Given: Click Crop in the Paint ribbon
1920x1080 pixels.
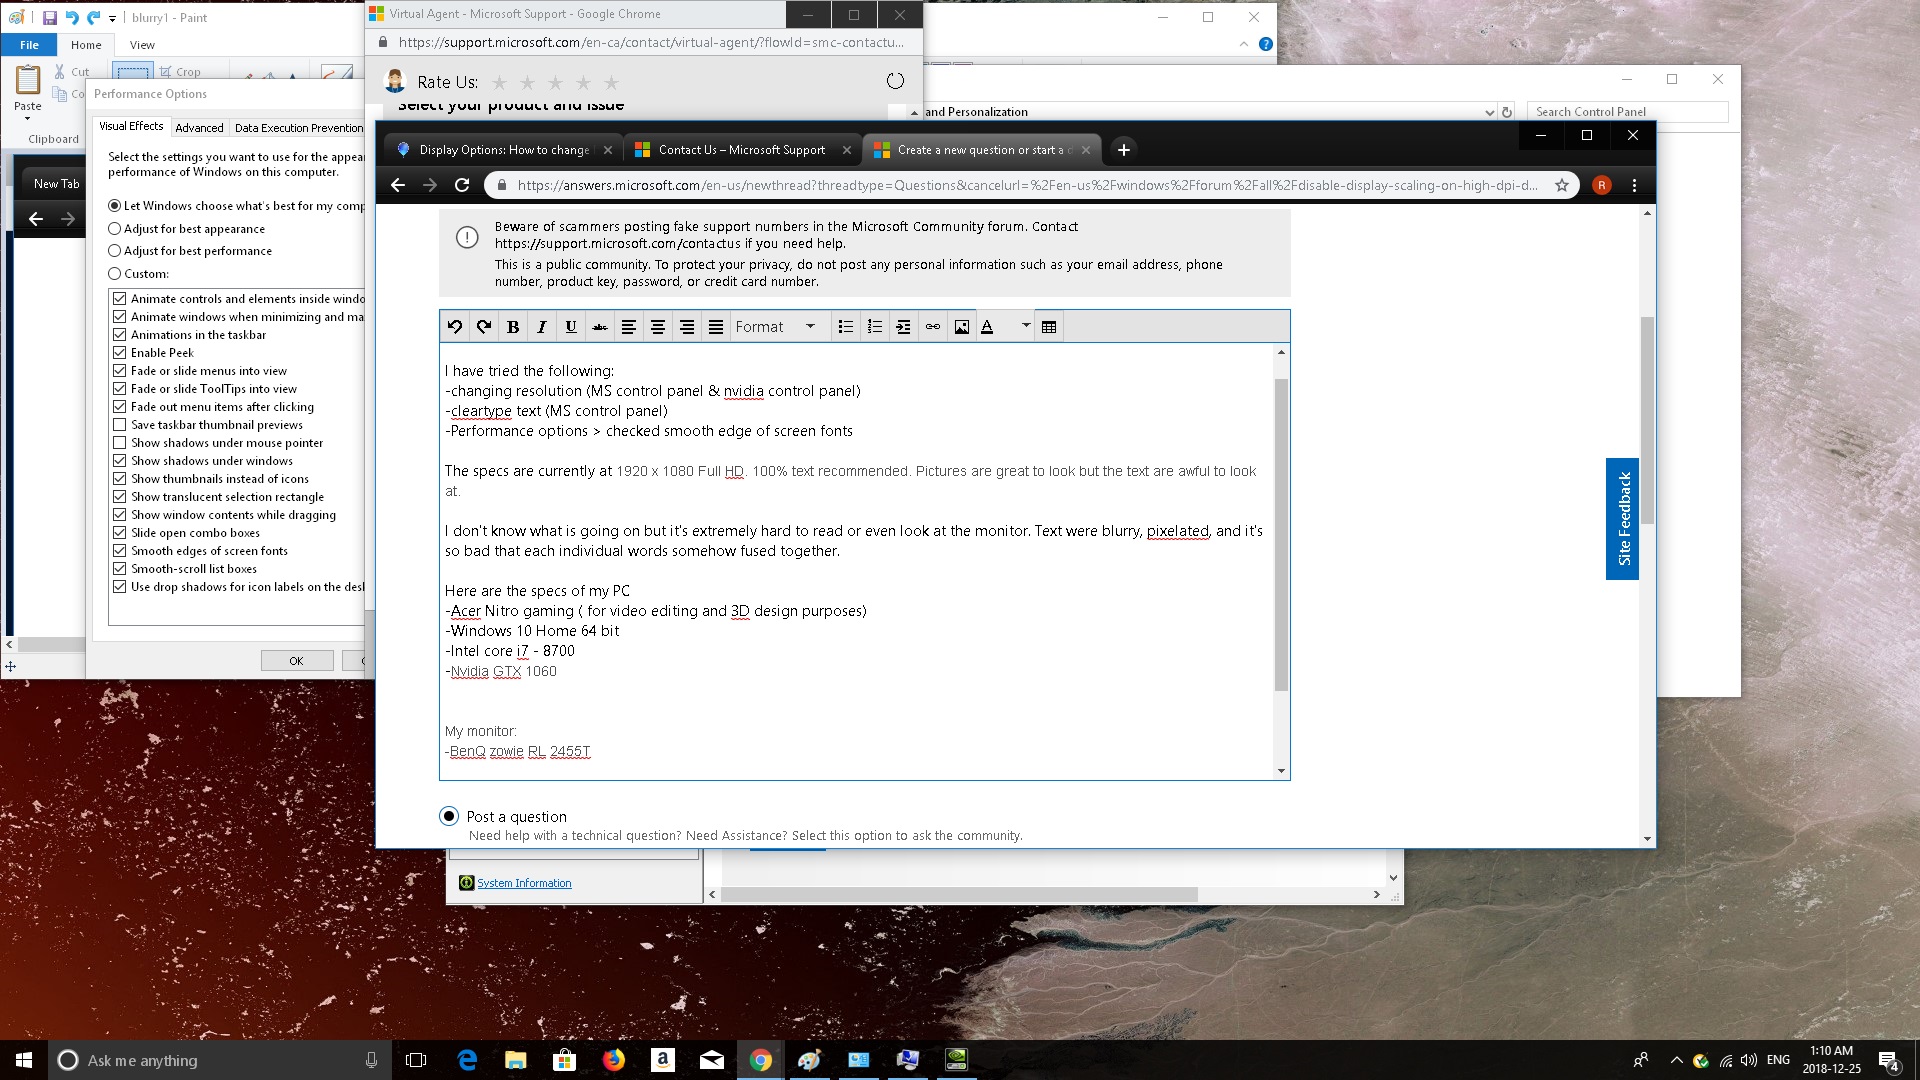Looking at the screenshot, I should click(180, 72).
